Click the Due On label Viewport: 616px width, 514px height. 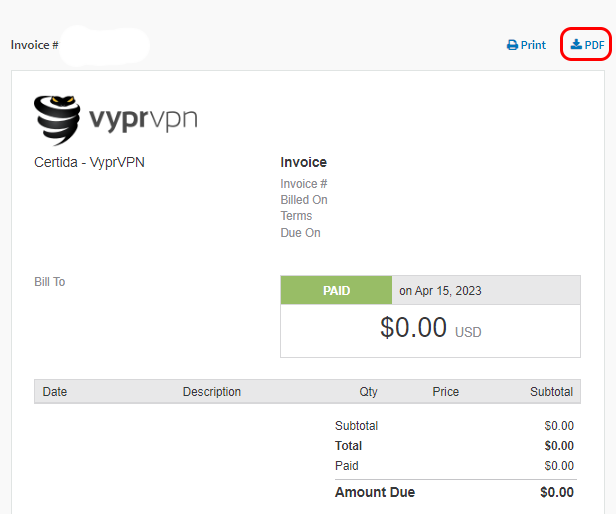pos(300,233)
